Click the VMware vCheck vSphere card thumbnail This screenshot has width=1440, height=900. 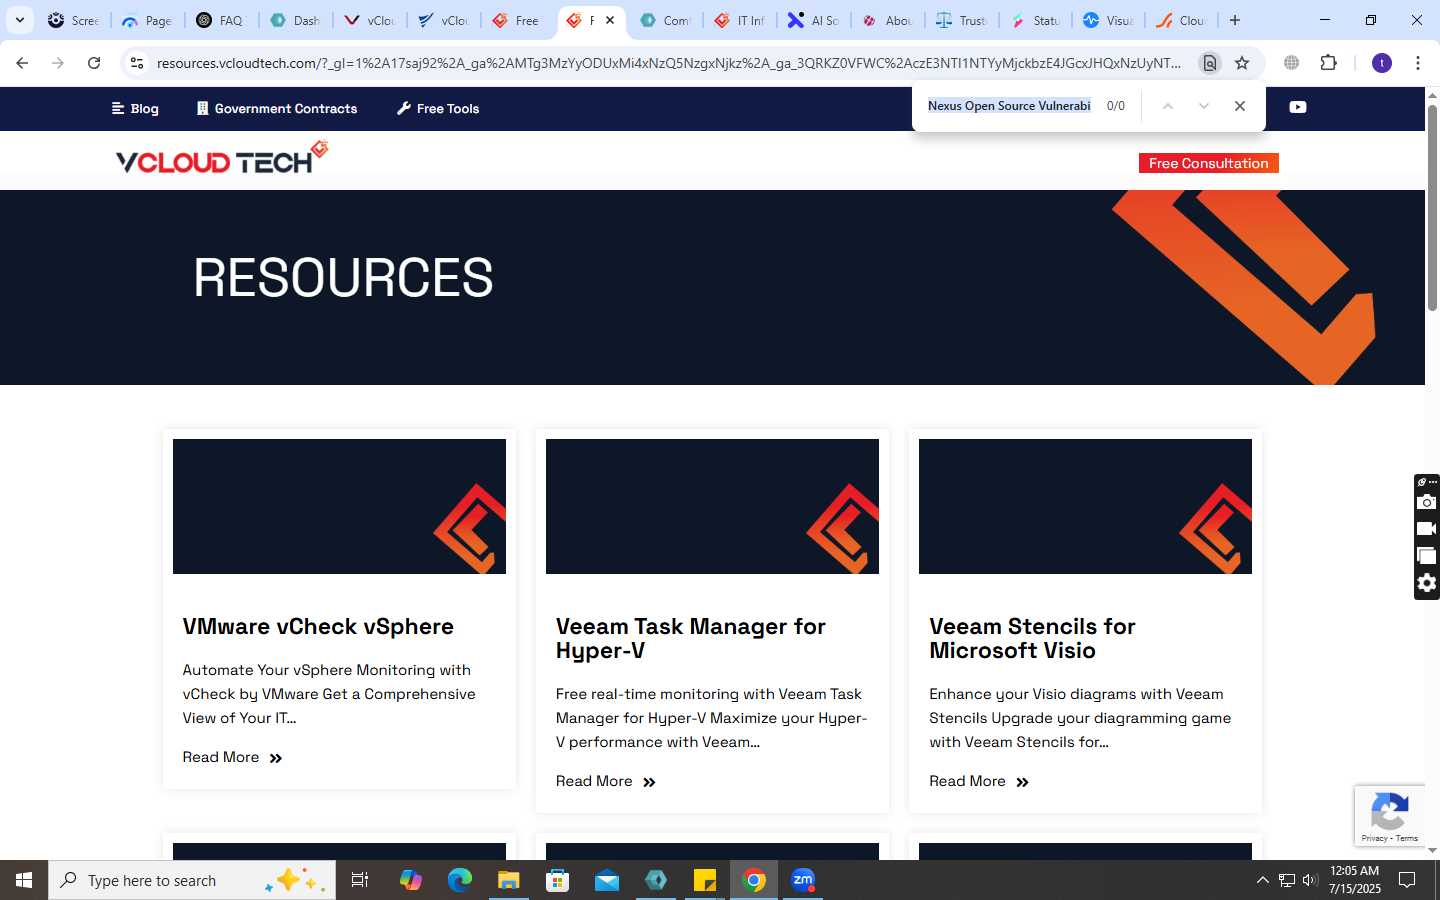(x=339, y=506)
